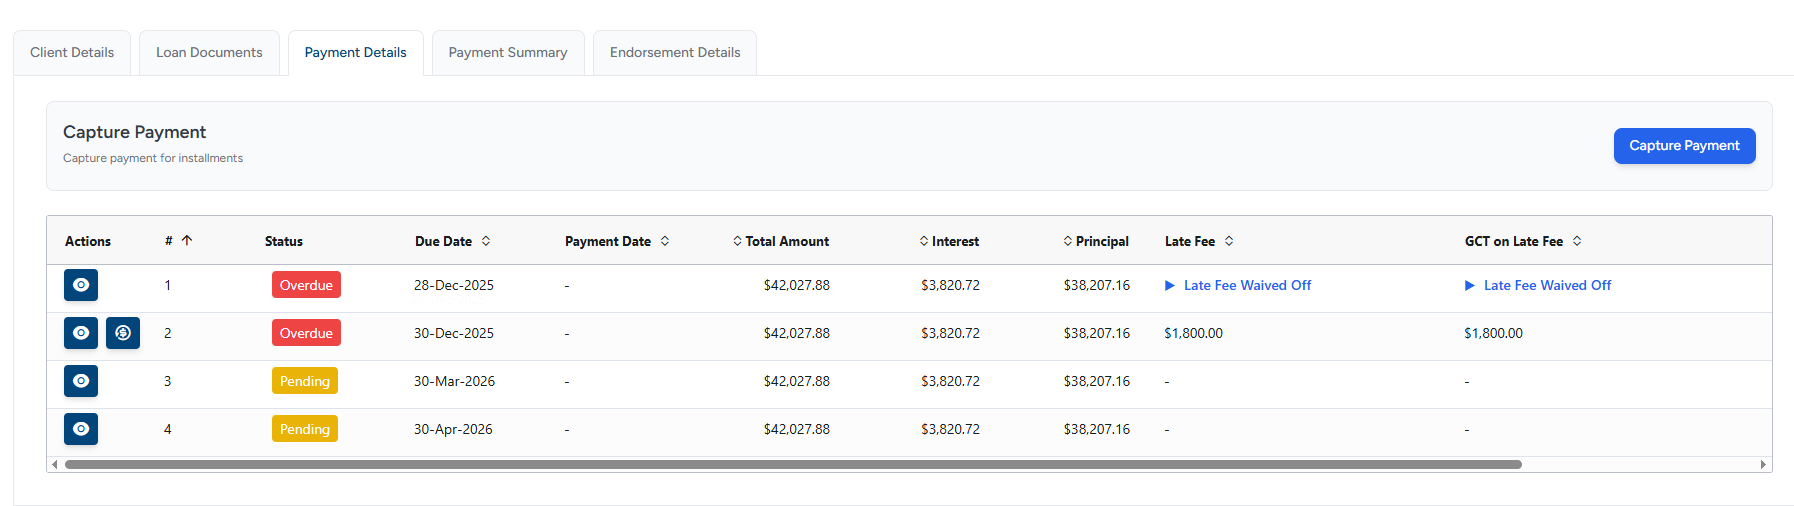Expand GCT on Late Fee Waived Off details
Viewport: 1794px width, 506px height.
[1470, 285]
